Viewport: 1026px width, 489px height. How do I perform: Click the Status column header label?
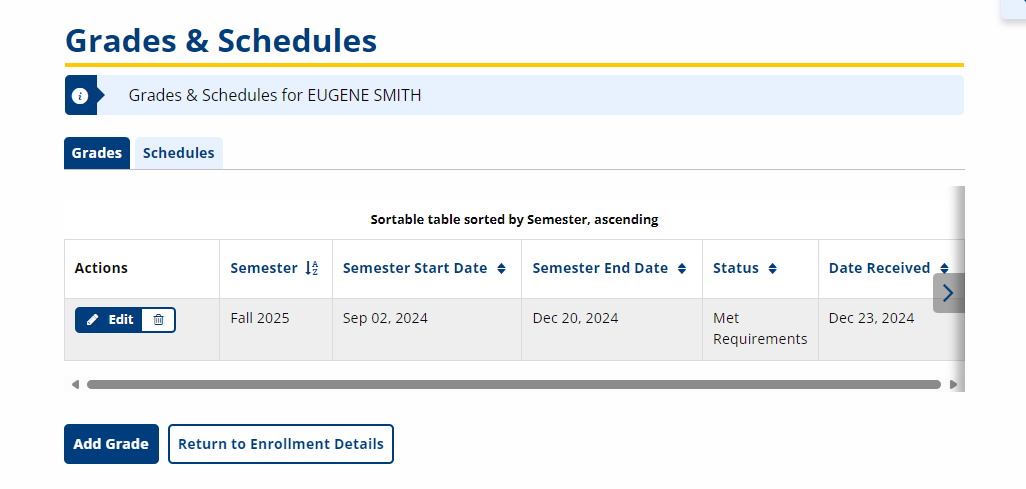tap(735, 268)
